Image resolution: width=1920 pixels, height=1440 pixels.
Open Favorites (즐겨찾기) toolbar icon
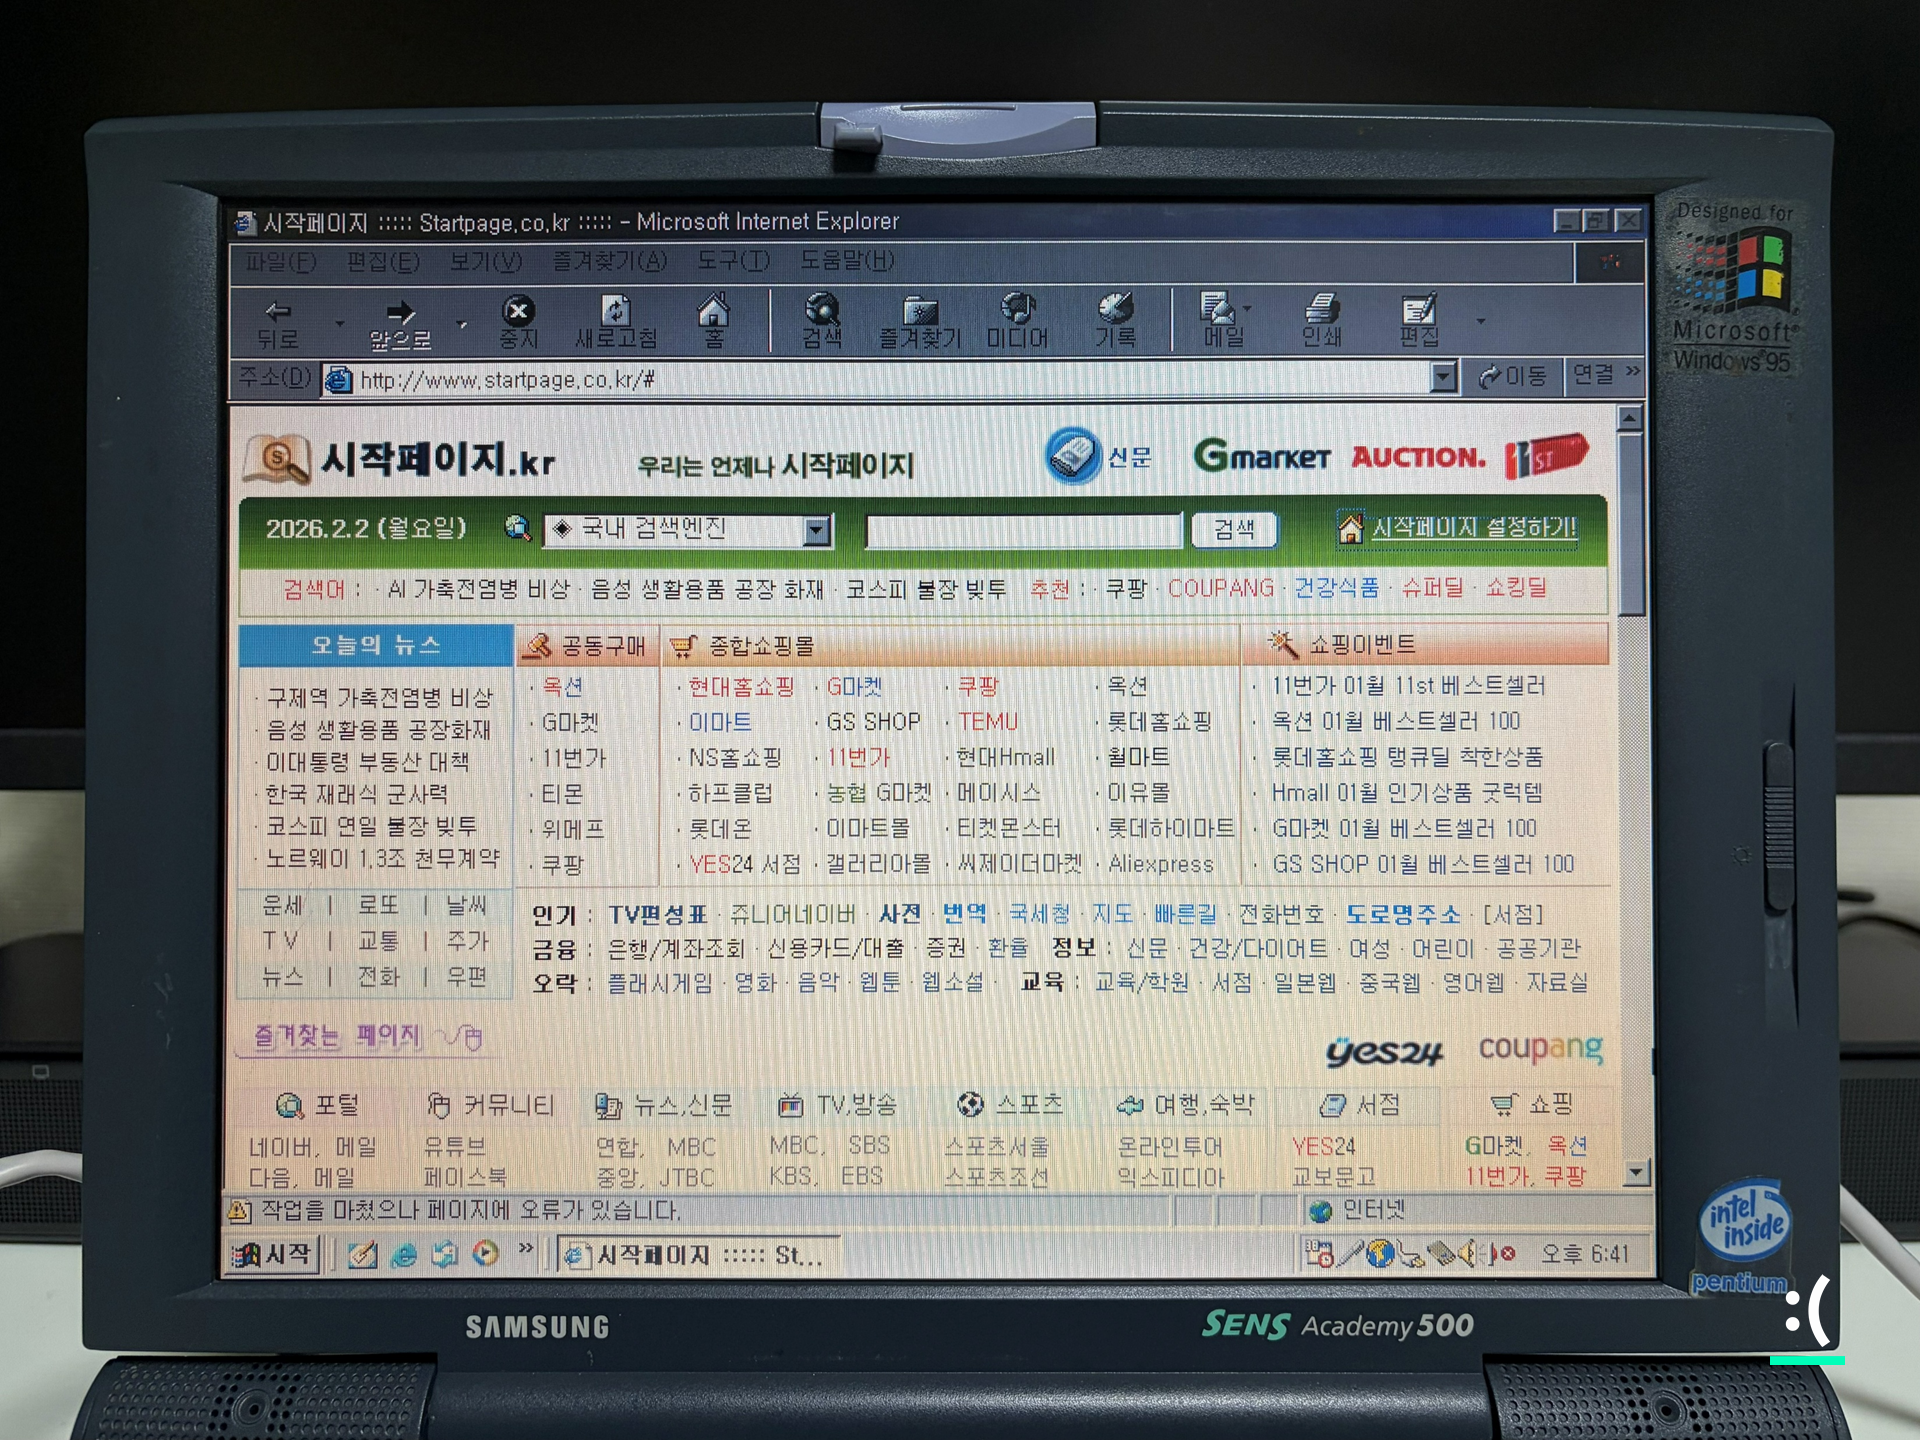click(919, 311)
